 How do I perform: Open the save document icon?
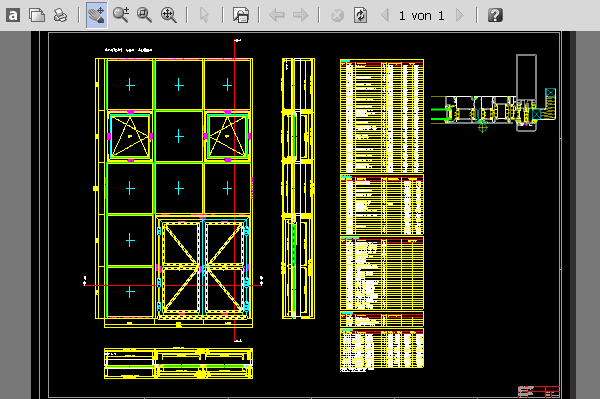click(241, 15)
